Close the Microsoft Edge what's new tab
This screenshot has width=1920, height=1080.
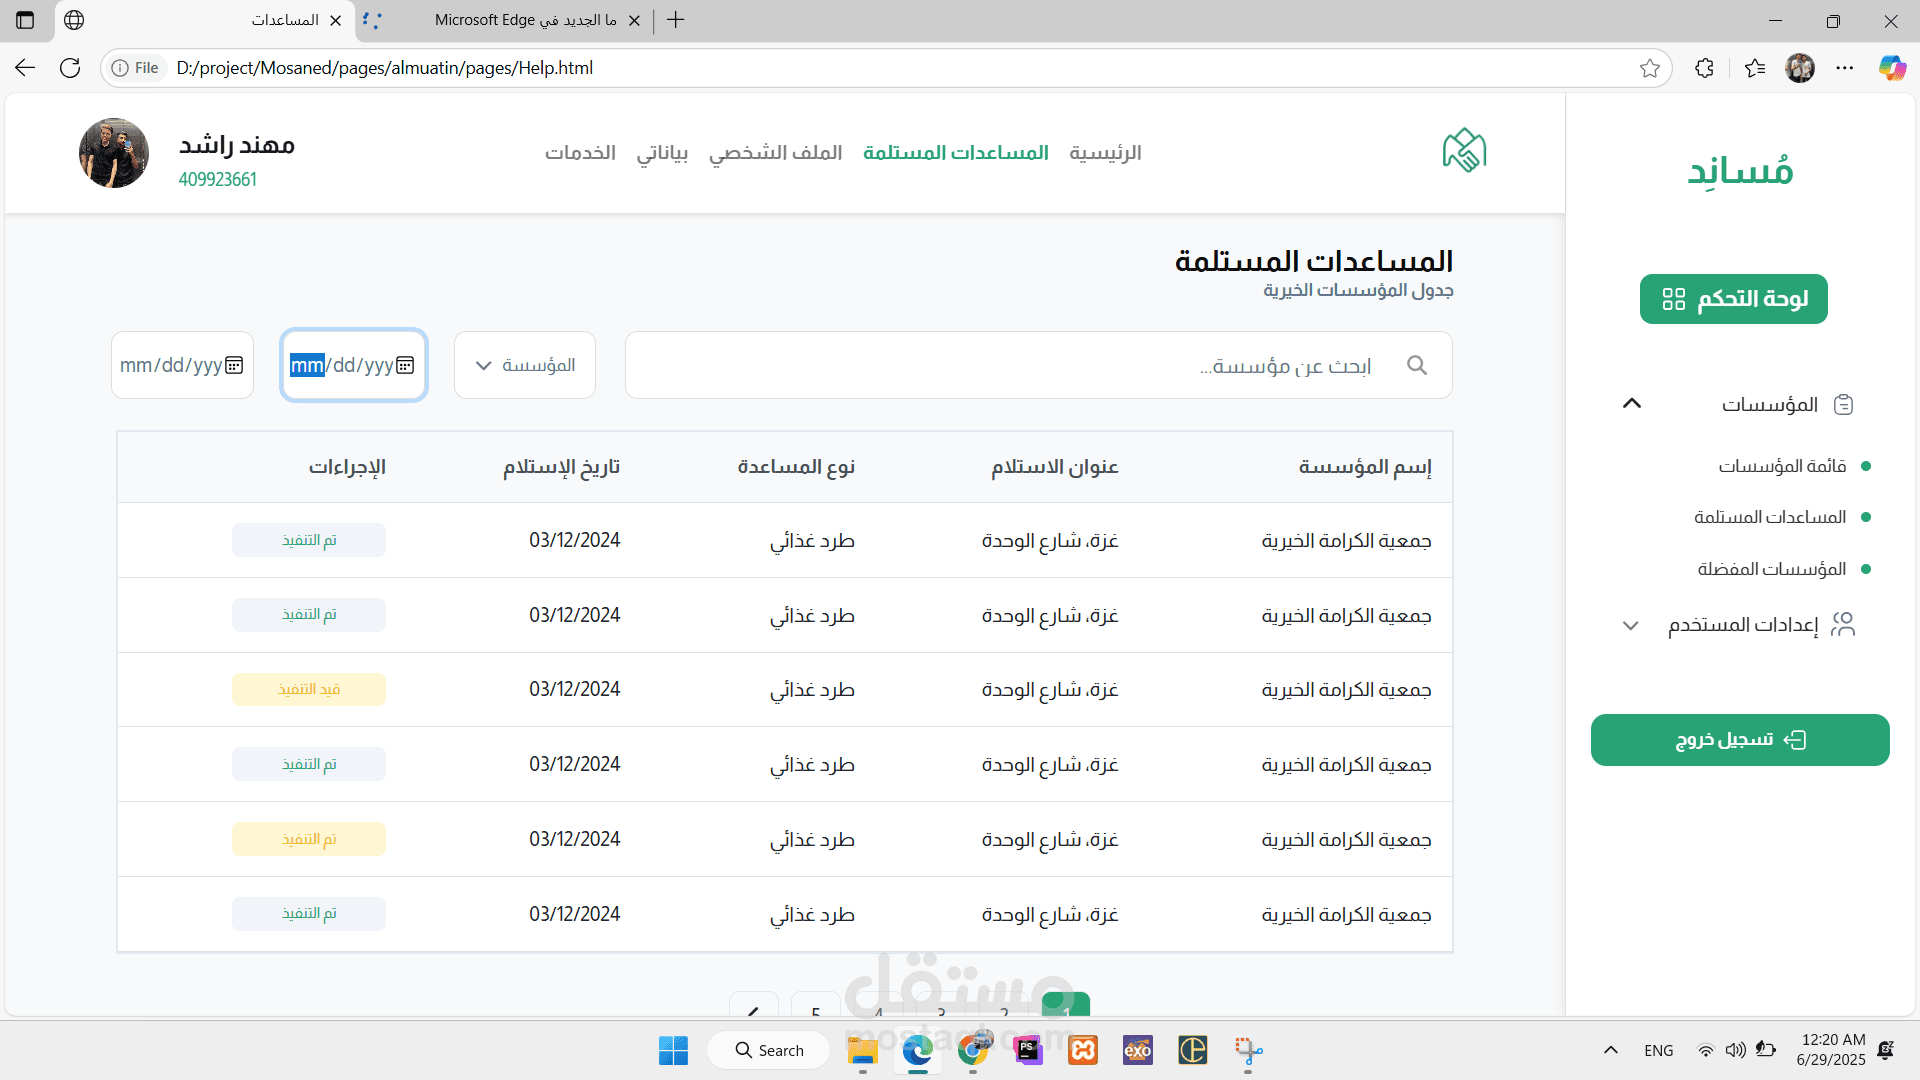pyautogui.click(x=634, y=20)
